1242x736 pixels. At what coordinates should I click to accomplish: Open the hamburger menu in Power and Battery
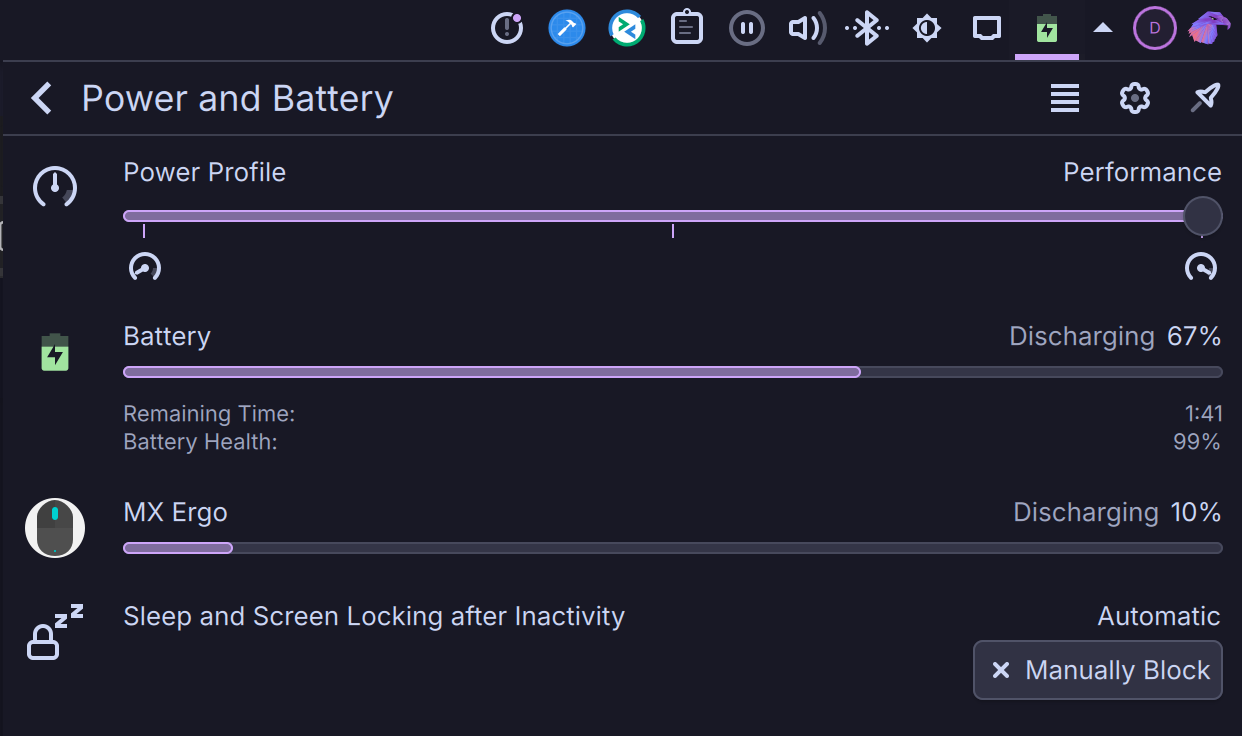coord(1064,98)
